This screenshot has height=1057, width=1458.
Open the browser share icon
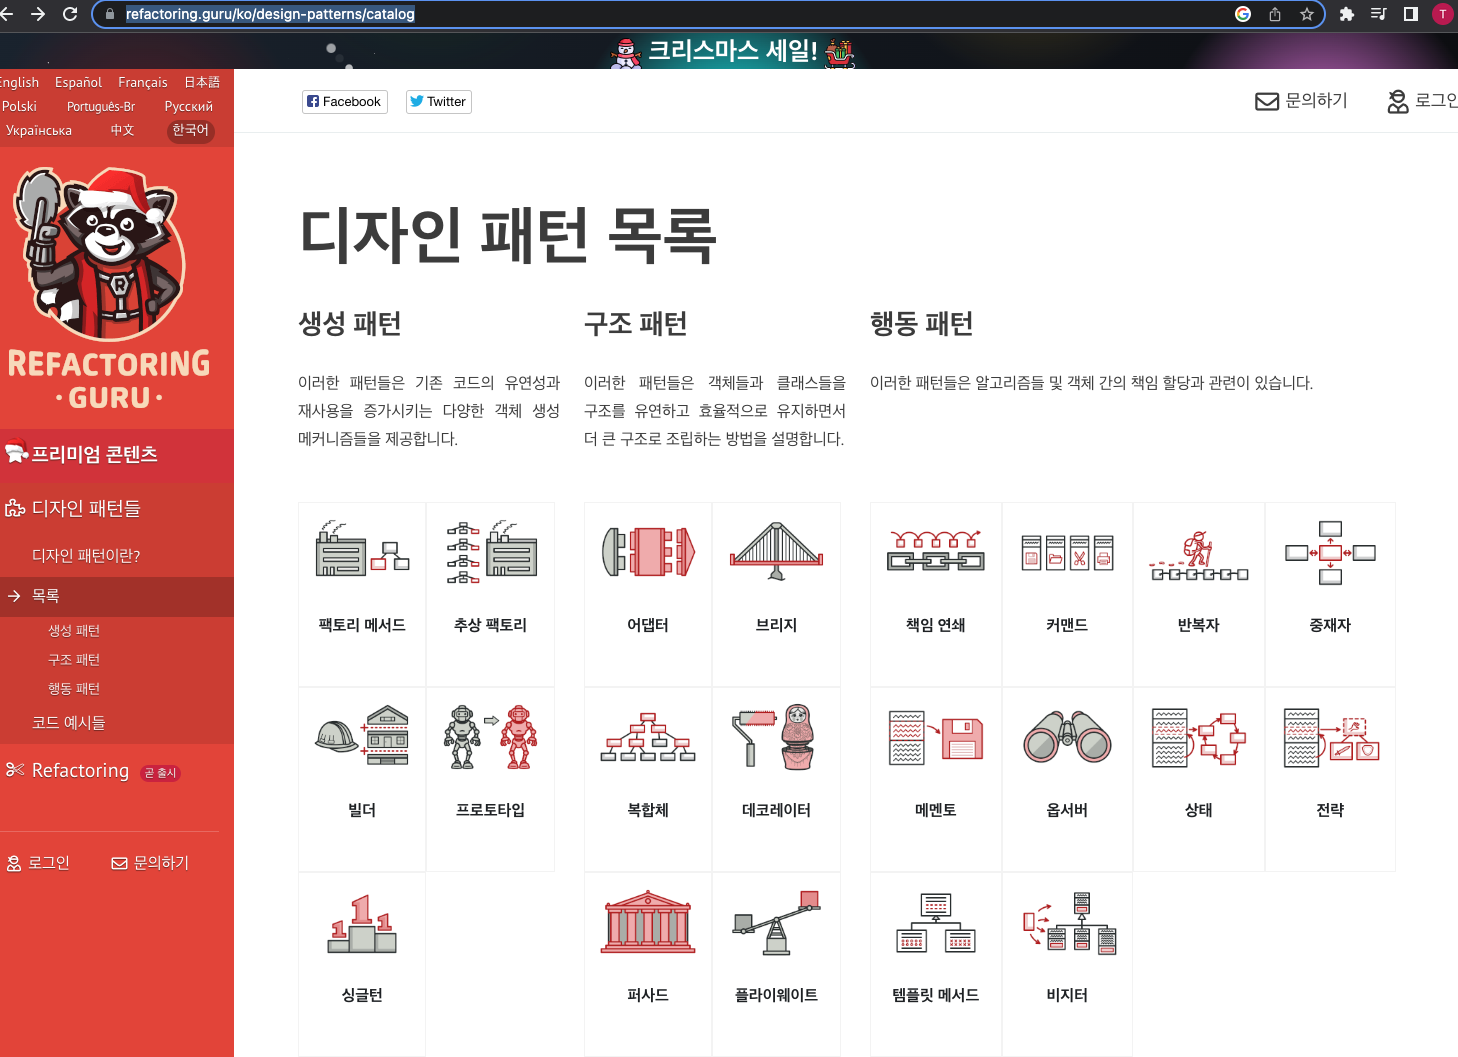(x=1275, y=14)
